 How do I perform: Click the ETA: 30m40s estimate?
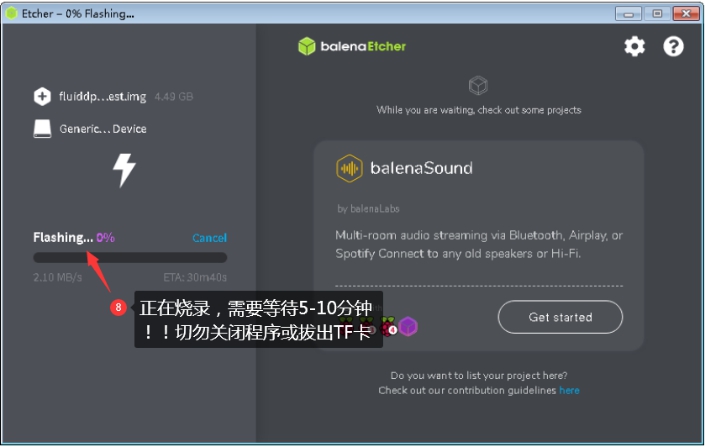click(x=195, y=277)
